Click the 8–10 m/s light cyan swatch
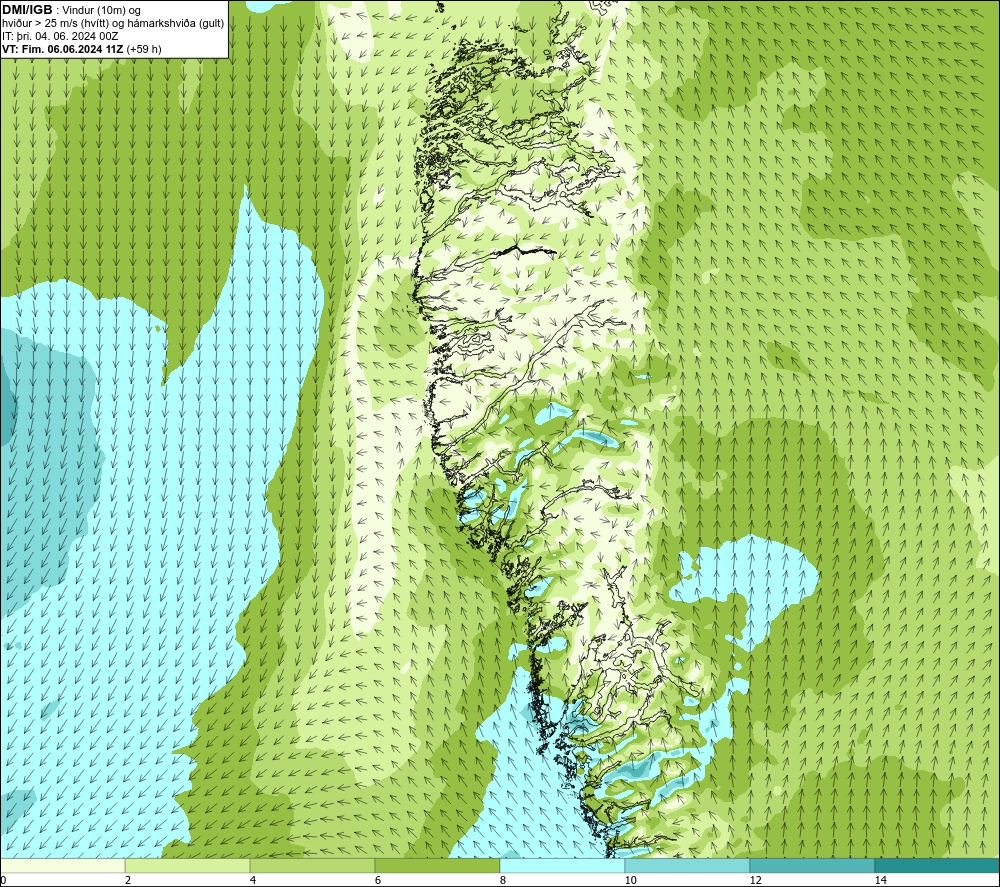The image size is (1000, 887). coord(562,865)
